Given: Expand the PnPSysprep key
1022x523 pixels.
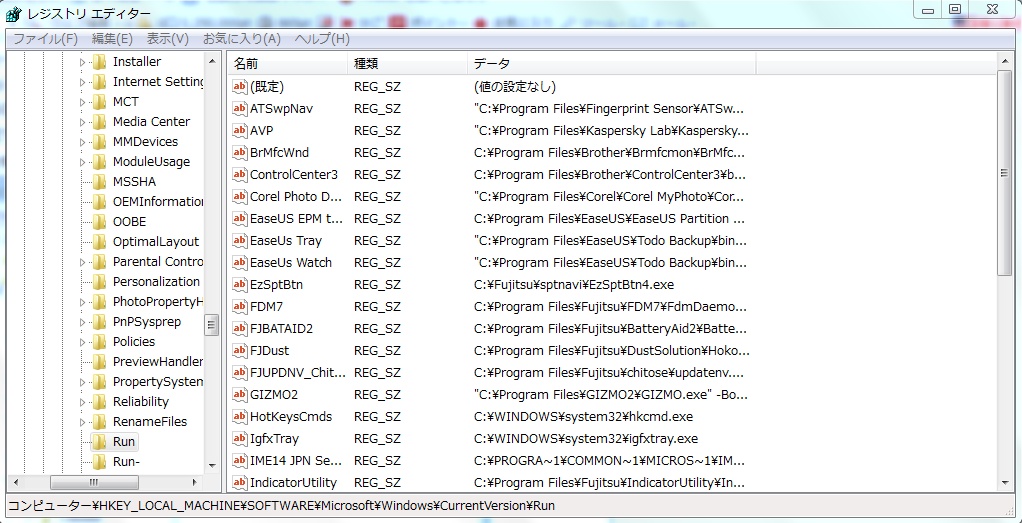Looking at the screenshot, I should coord(82,322).
